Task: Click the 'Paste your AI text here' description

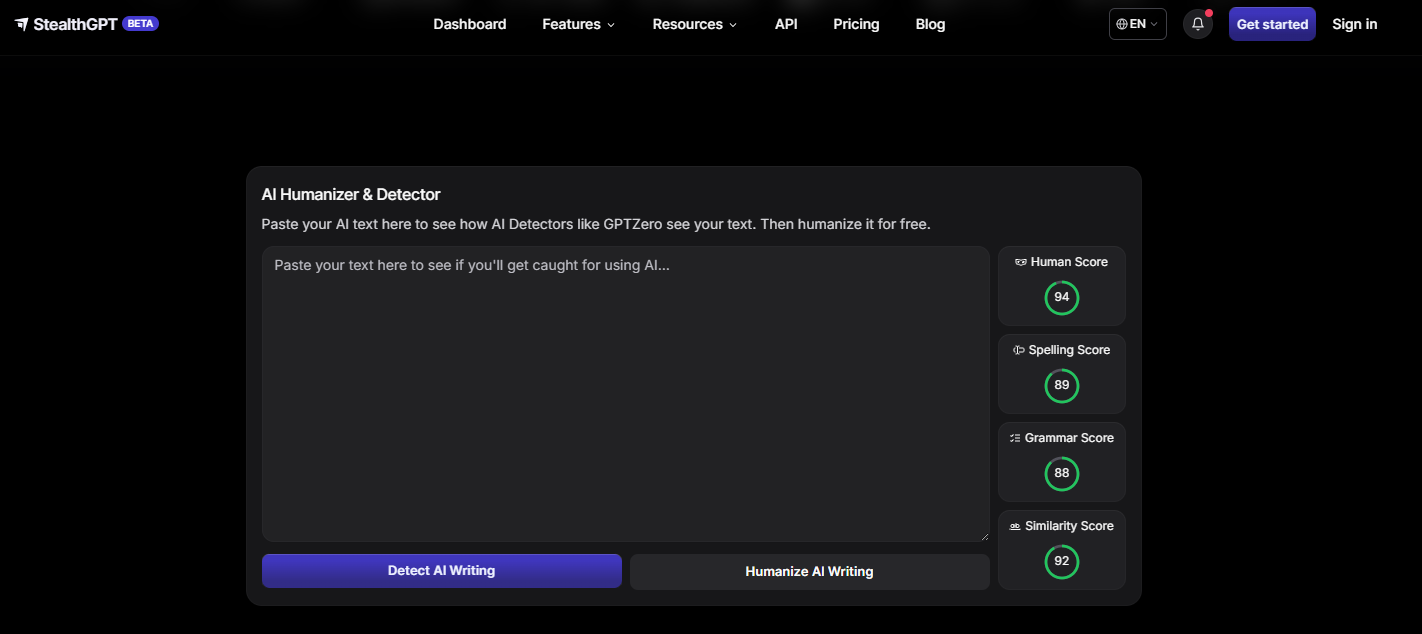Action: [596, 224]
